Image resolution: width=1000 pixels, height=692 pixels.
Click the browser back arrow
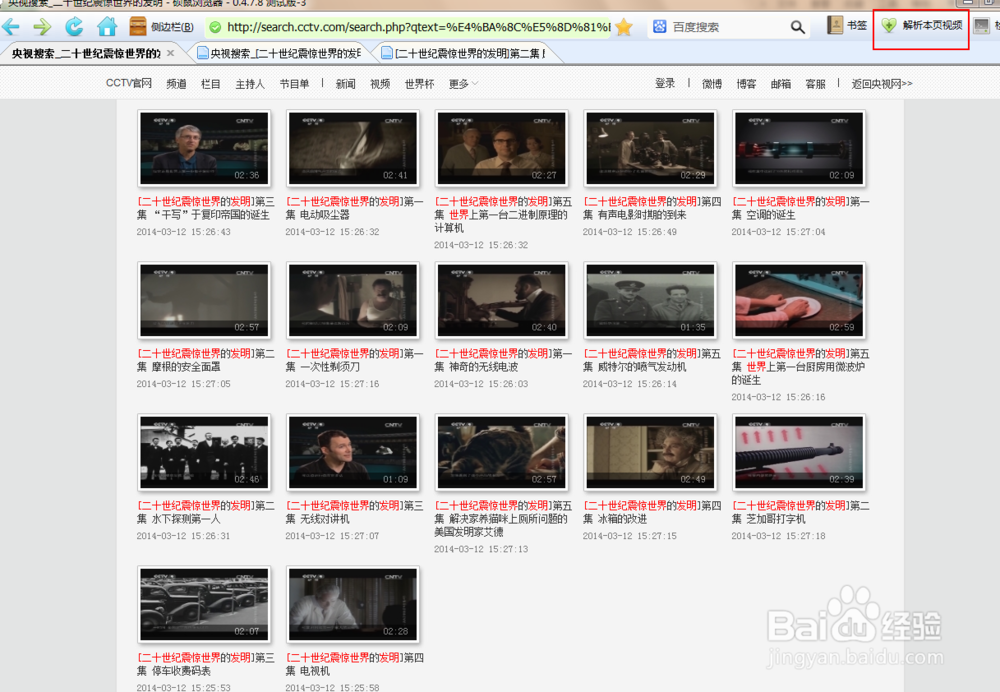point(11,27)
